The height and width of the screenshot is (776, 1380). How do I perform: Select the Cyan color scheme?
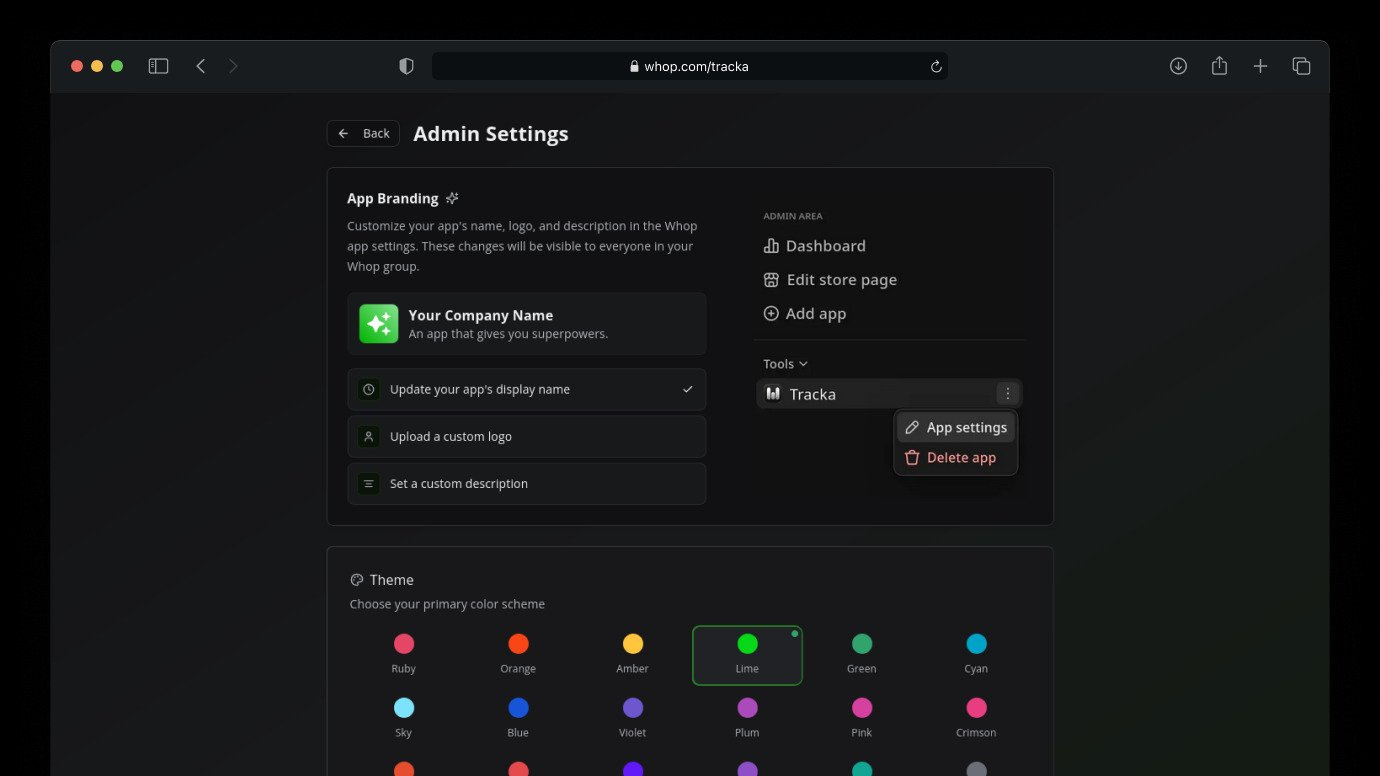click(976, 655)
